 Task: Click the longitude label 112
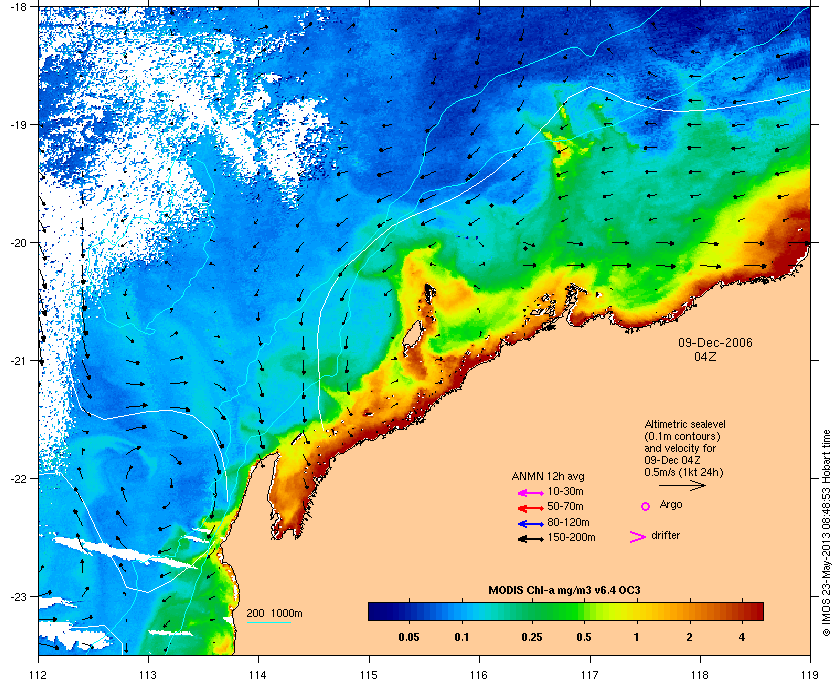pyautogui.click(x=39, y=675)
